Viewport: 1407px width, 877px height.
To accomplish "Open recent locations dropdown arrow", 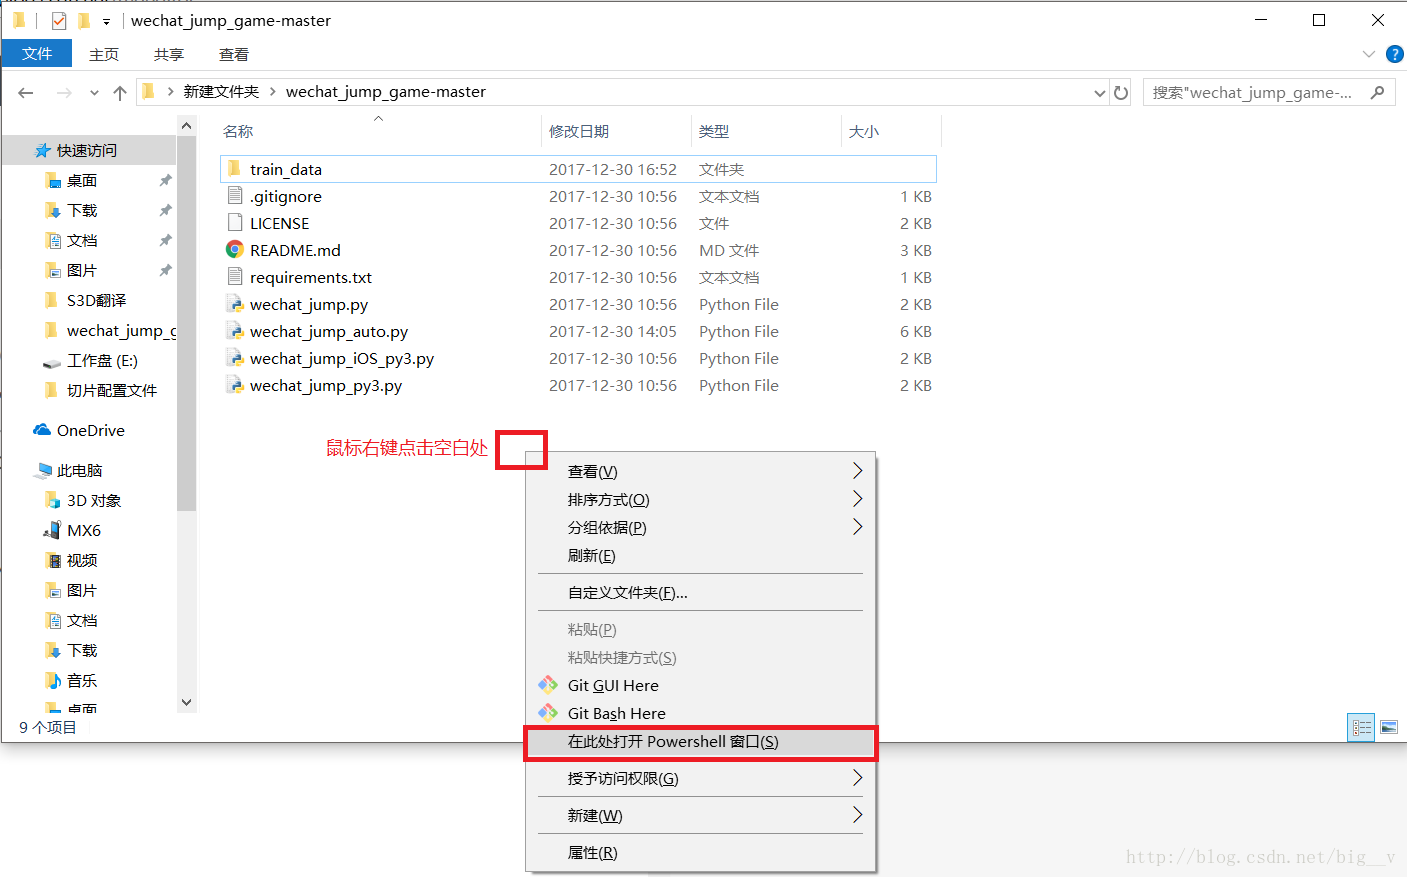I will point(94,93).
